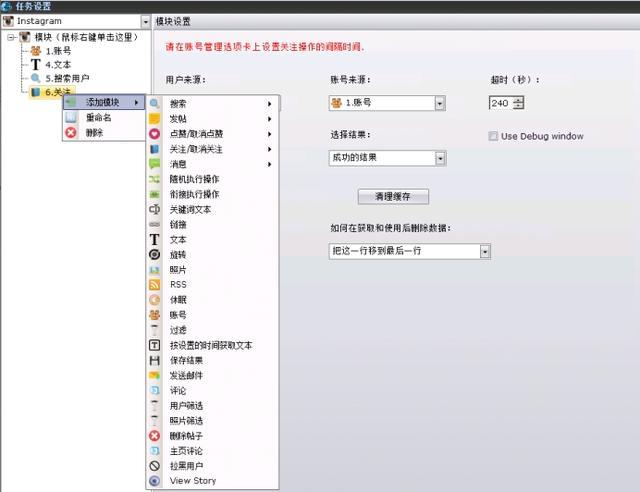Click the View Story eye icon
The image size is (640, 492).
pos(154,481)
